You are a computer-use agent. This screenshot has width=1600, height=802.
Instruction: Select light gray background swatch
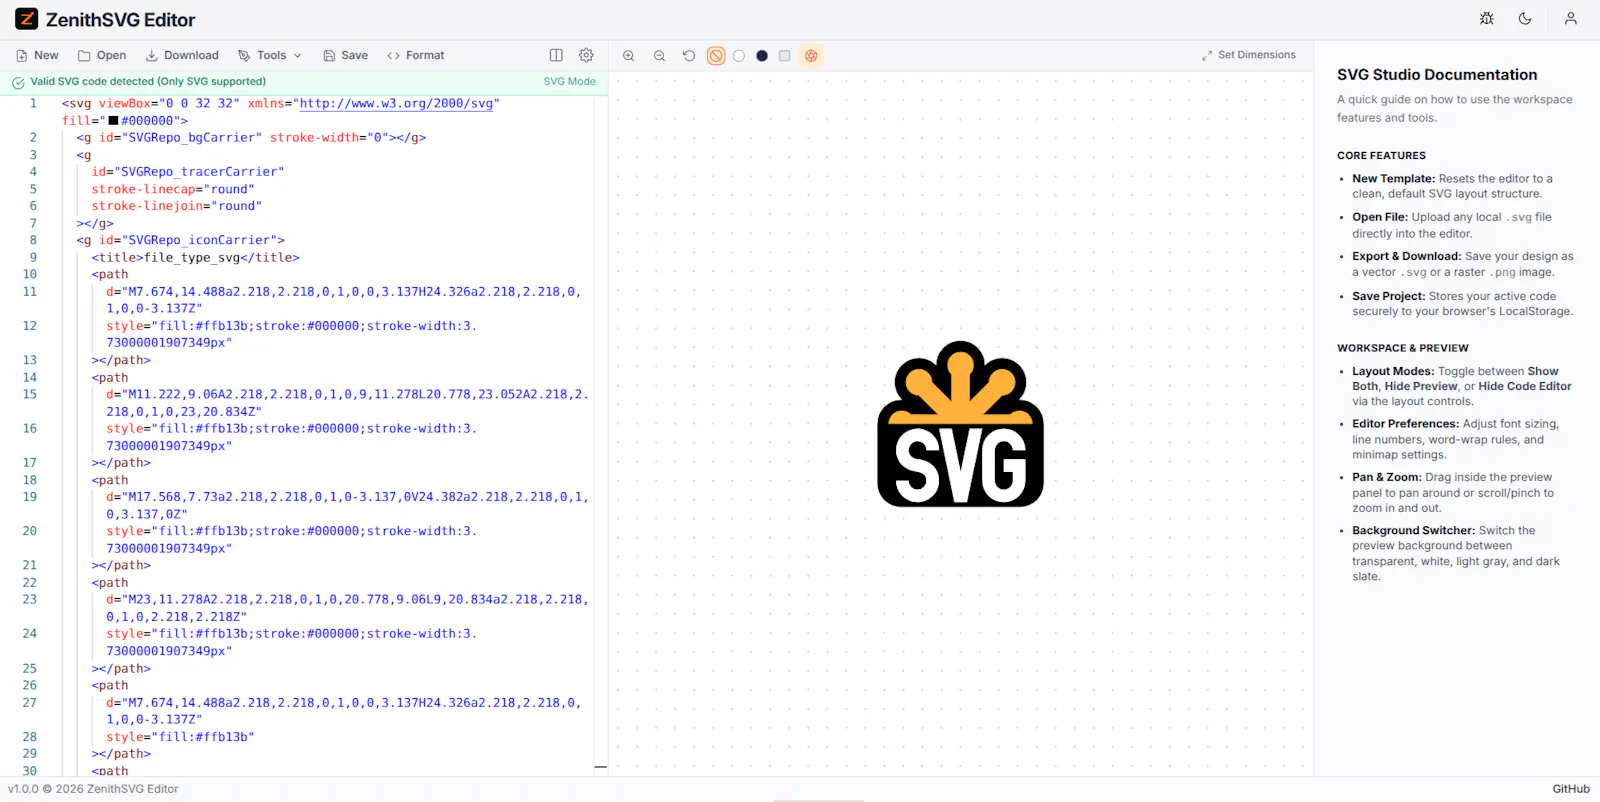pyautogui.click(x=785, y=56)
